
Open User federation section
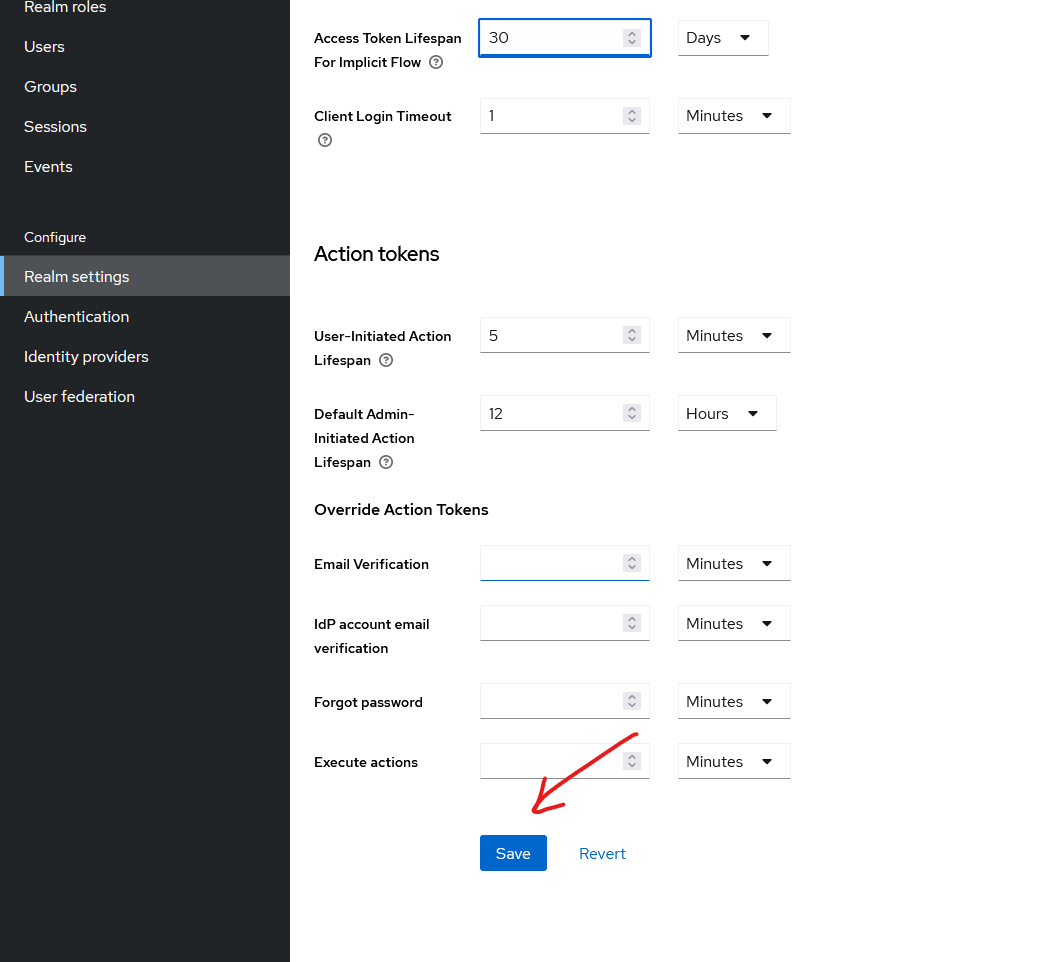coord(79,397)
